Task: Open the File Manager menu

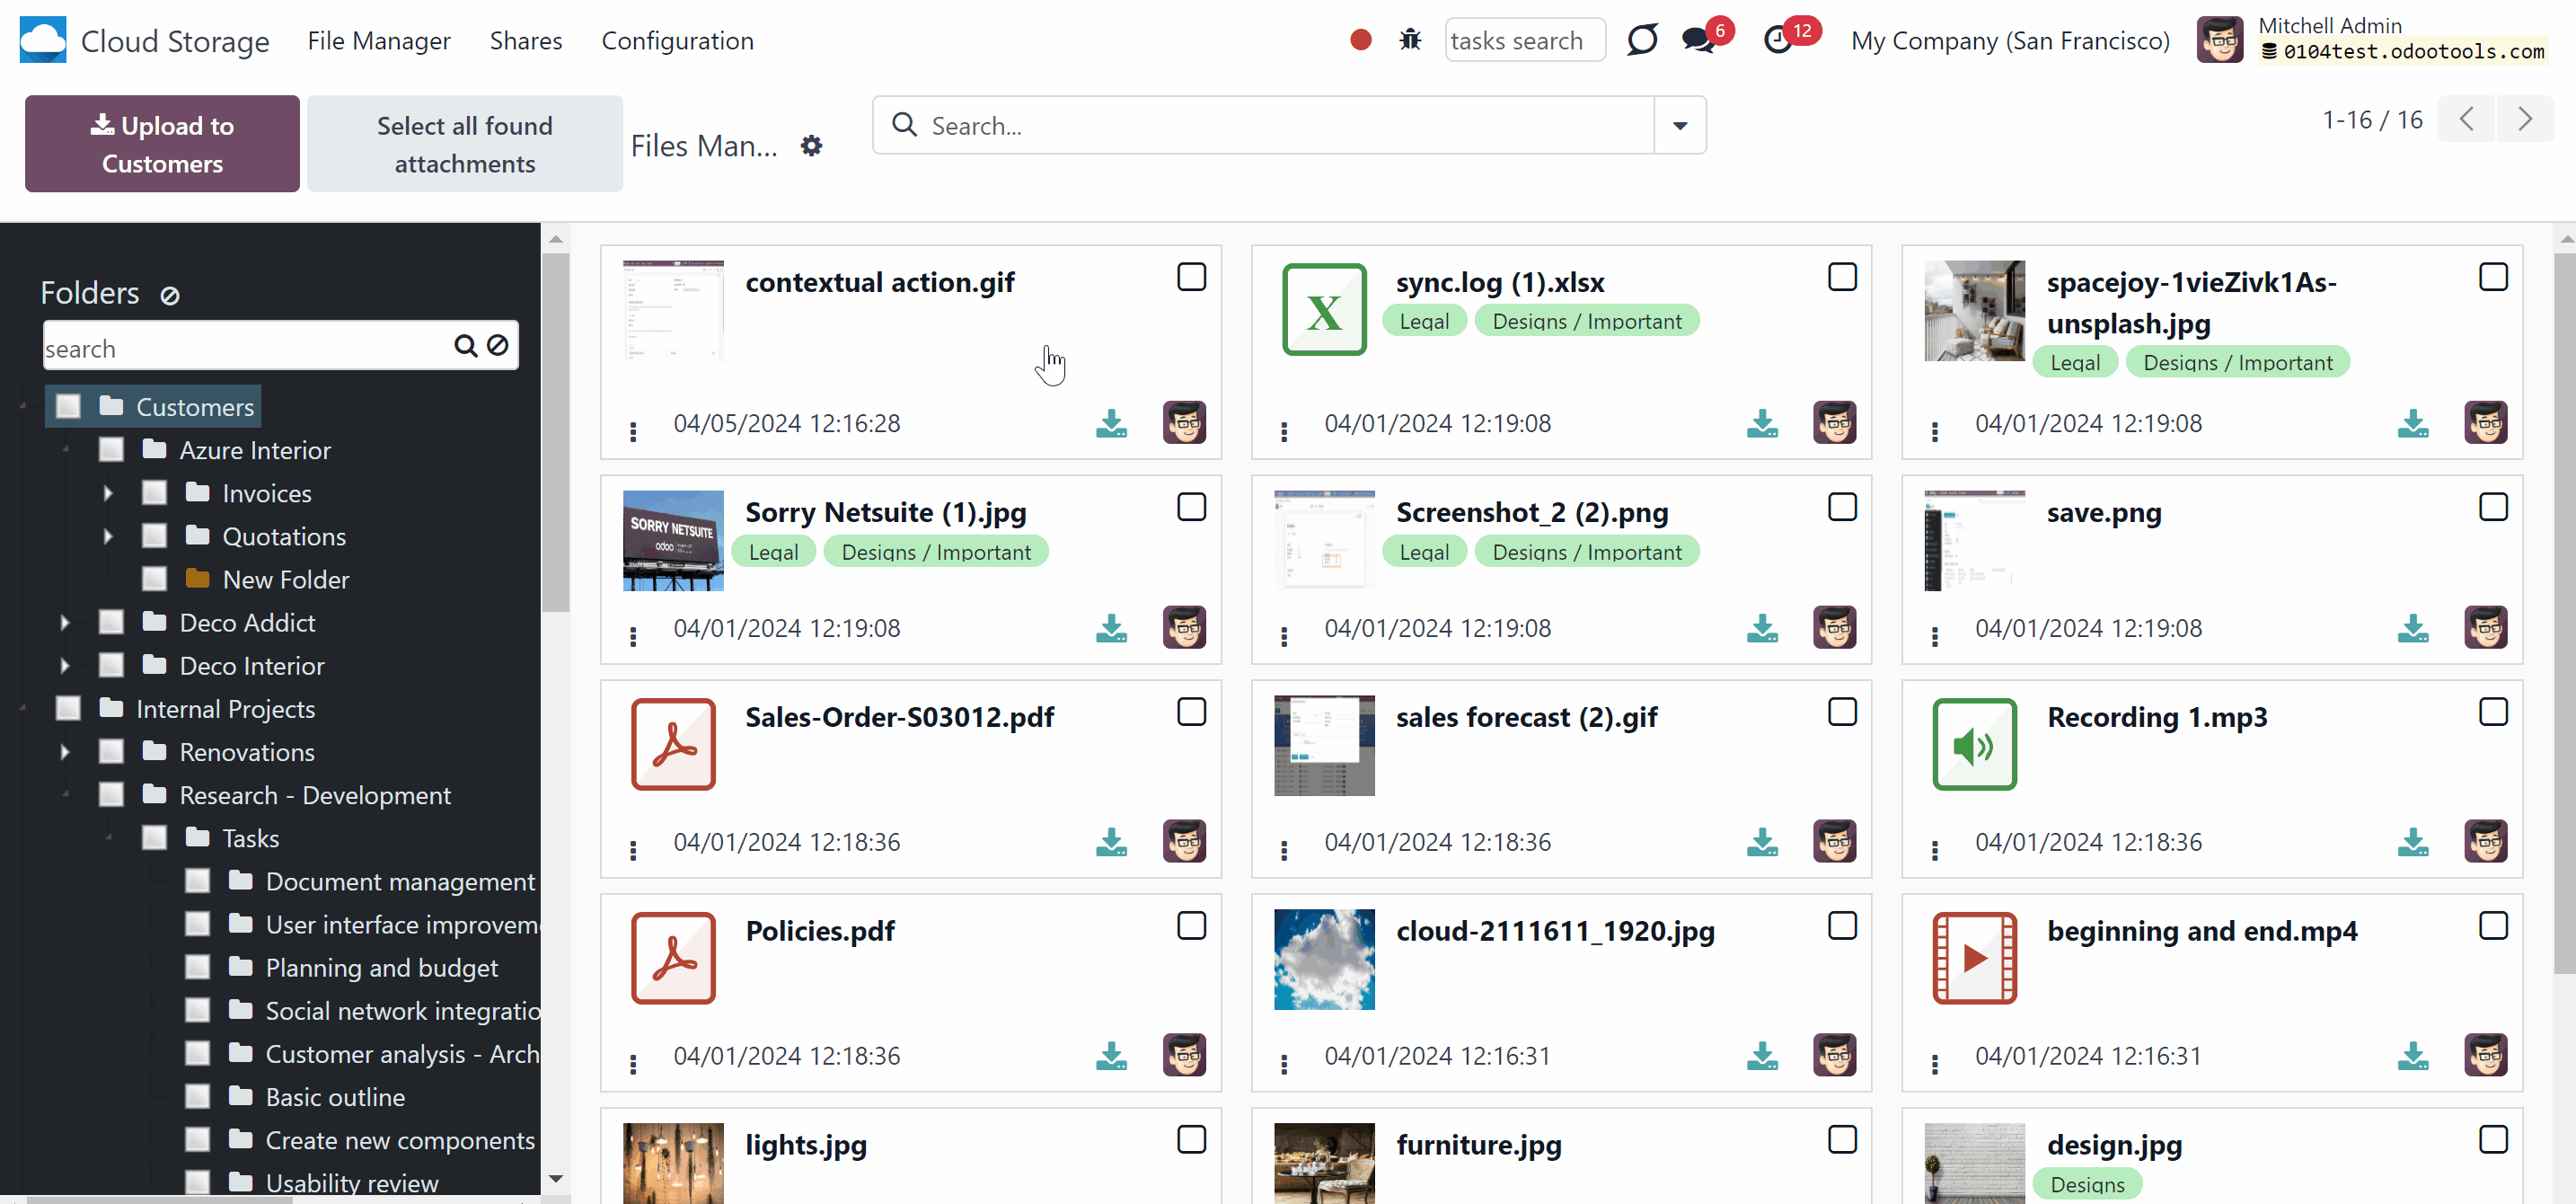Action: coord(379,41)
